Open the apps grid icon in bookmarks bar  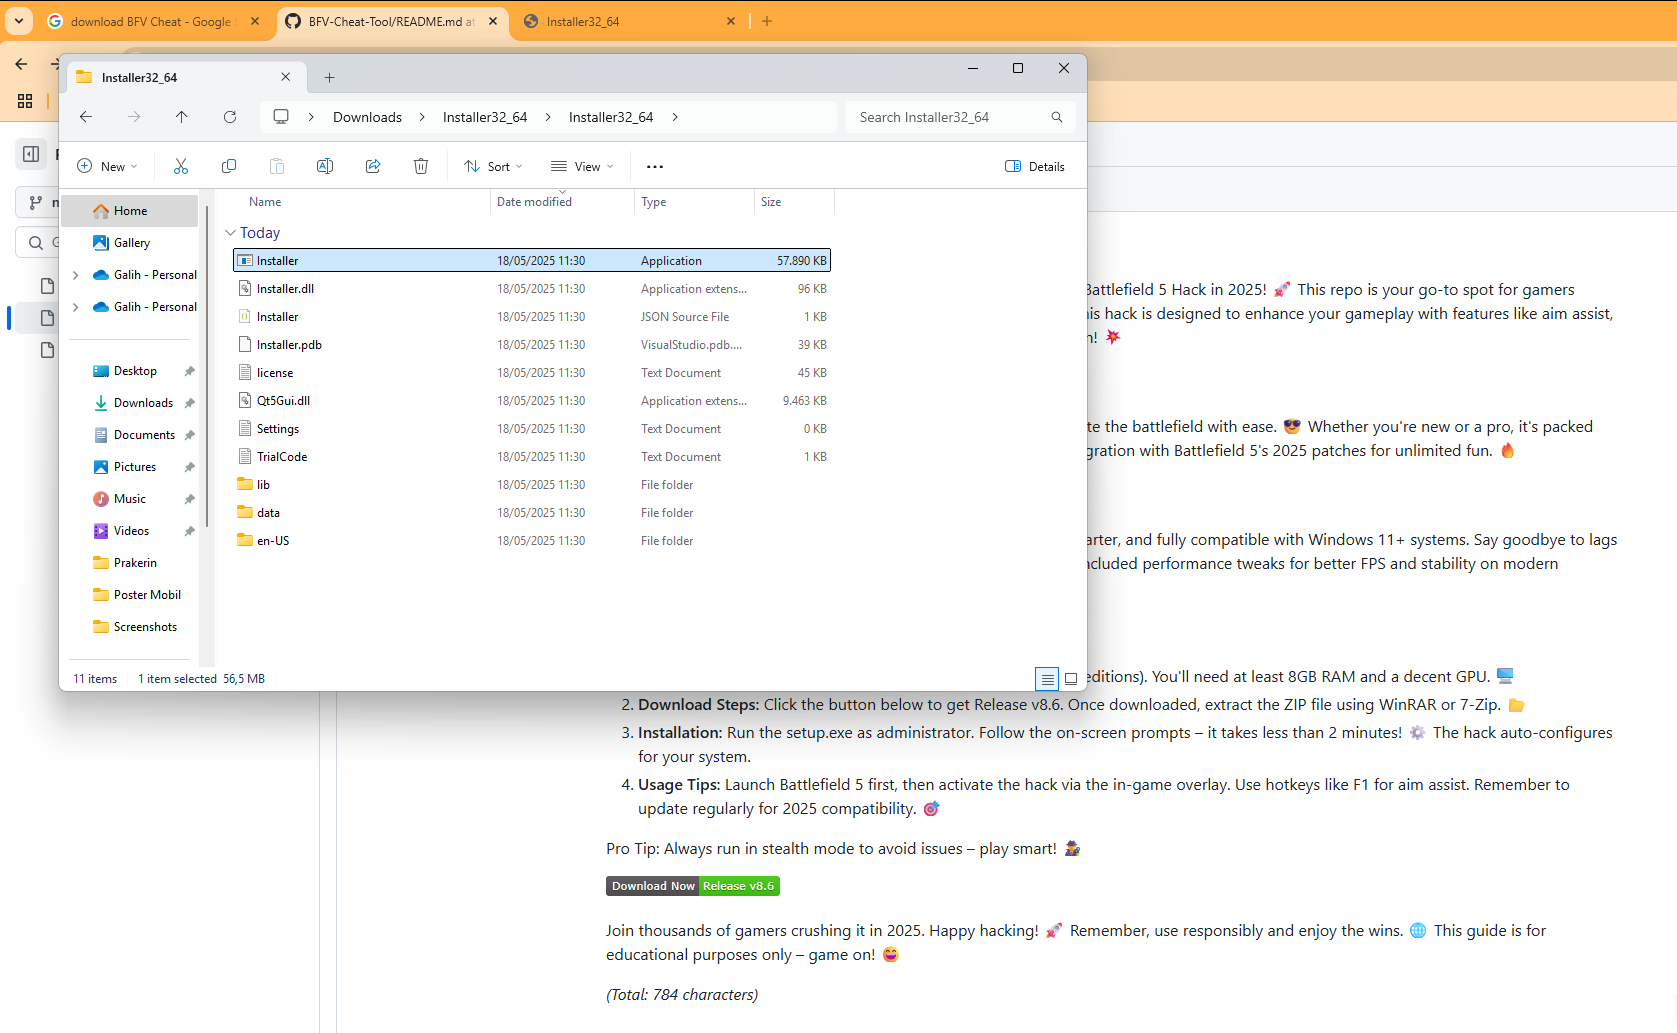click(x=25, y=101)
